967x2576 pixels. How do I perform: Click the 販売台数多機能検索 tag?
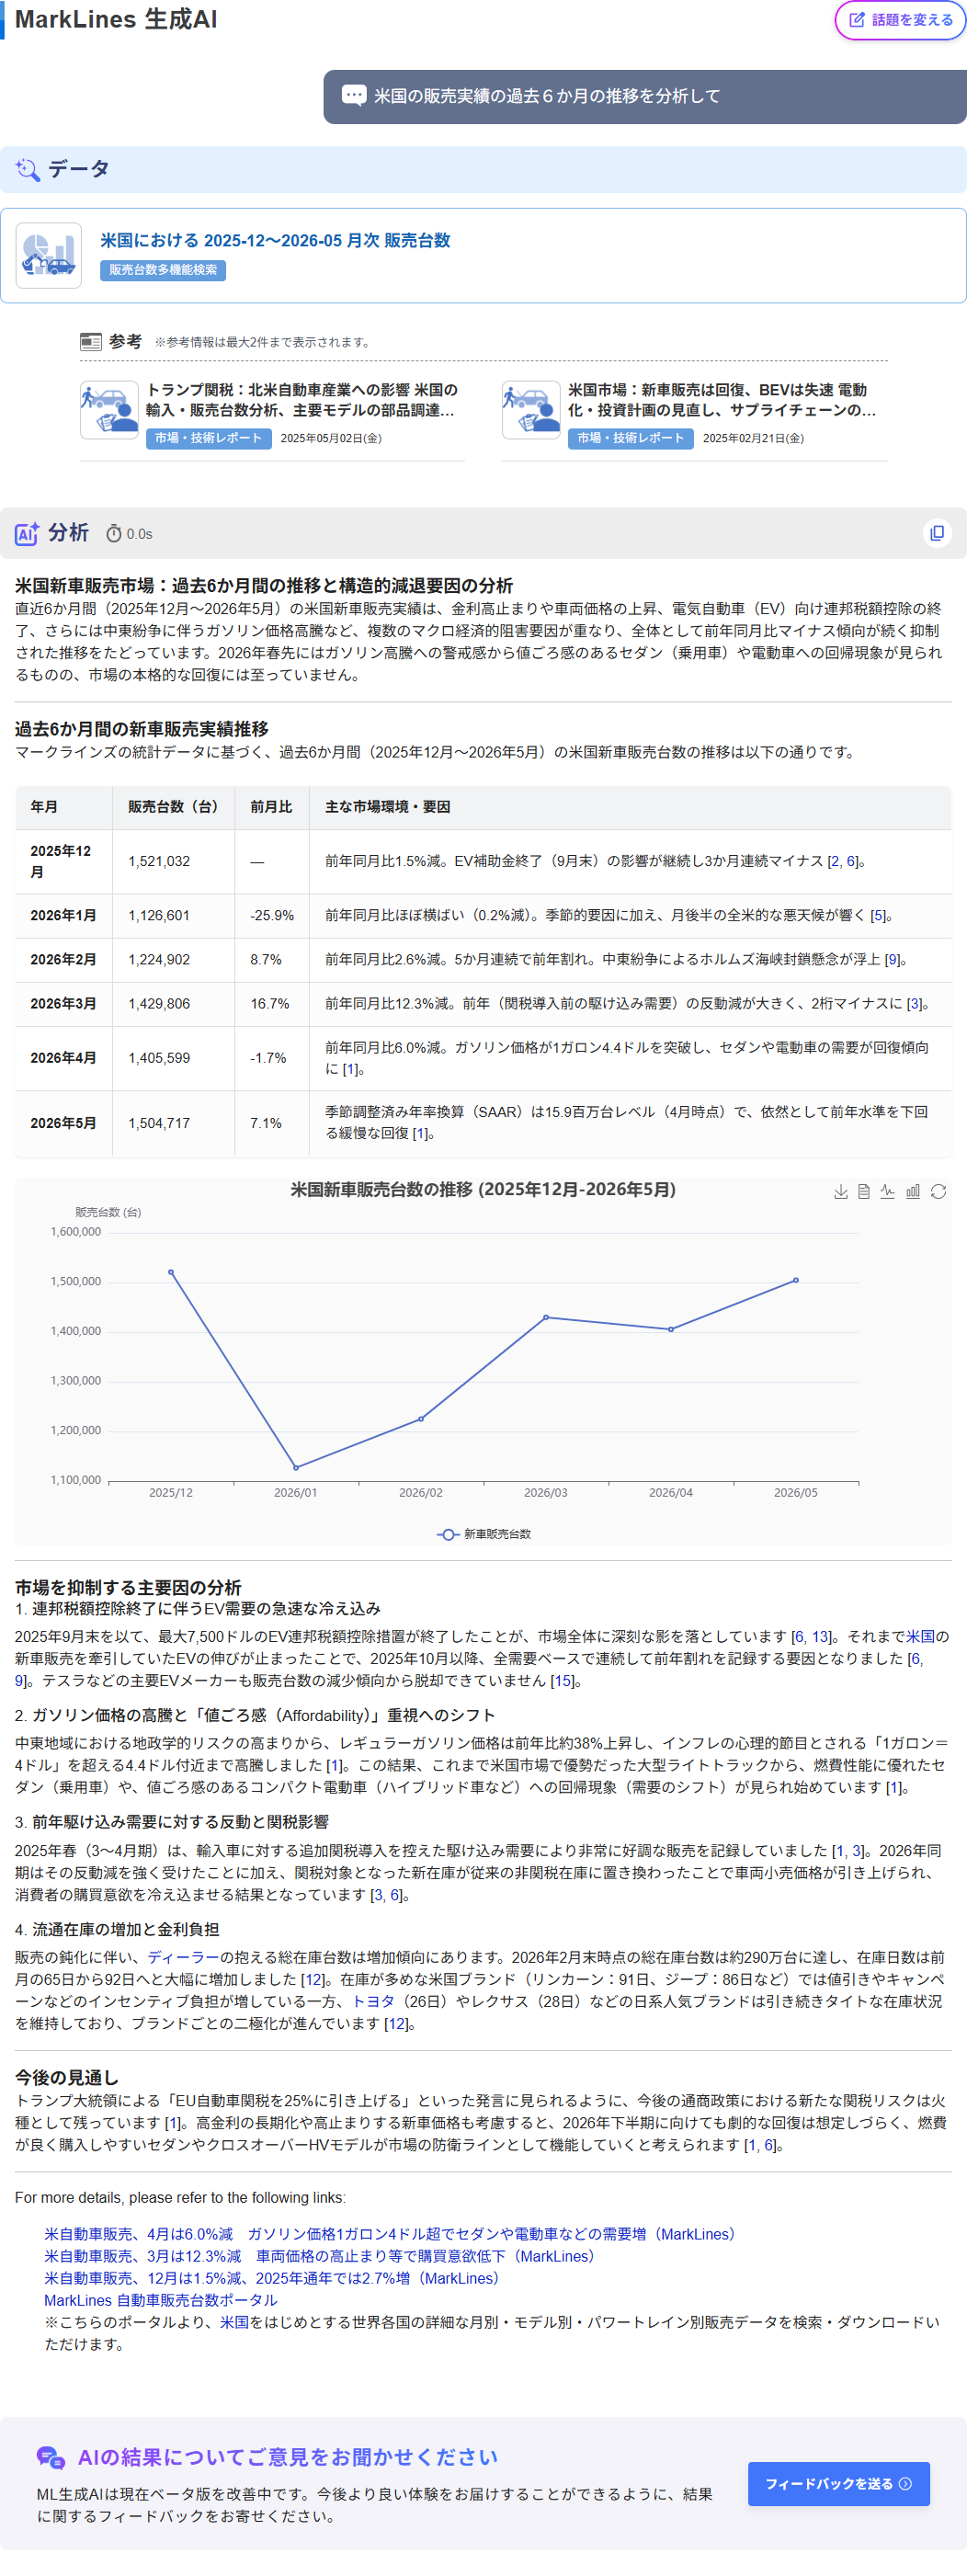tap(163, 270)
